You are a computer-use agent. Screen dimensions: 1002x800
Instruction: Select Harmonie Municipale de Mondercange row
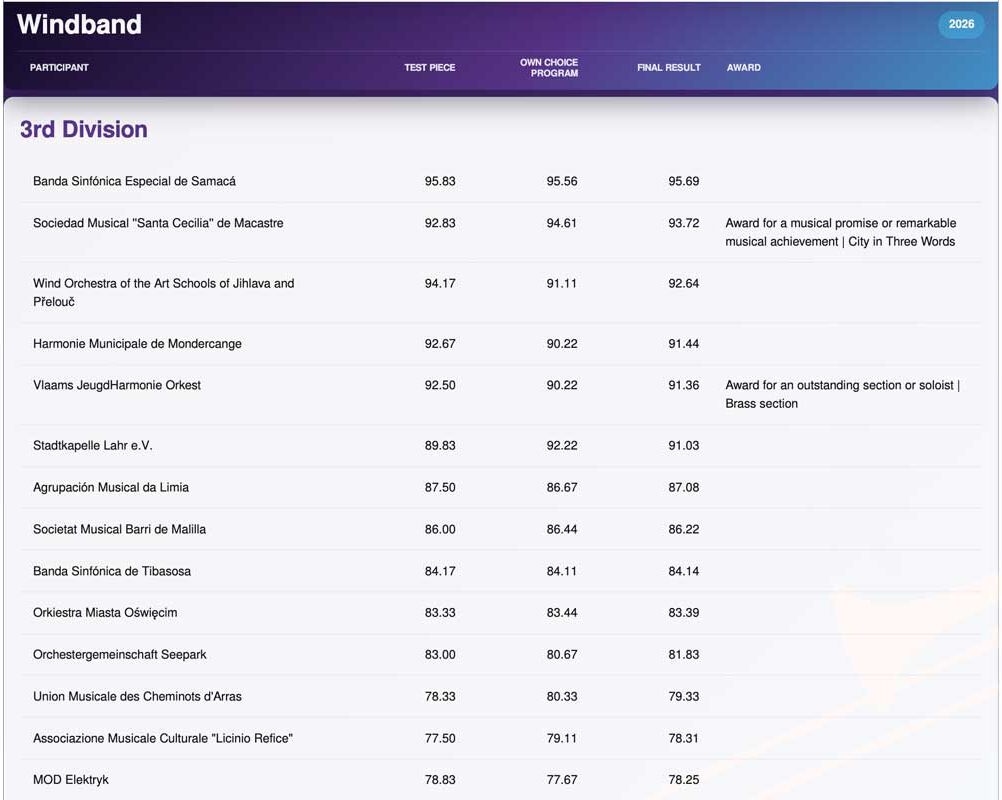click(500, 344)
